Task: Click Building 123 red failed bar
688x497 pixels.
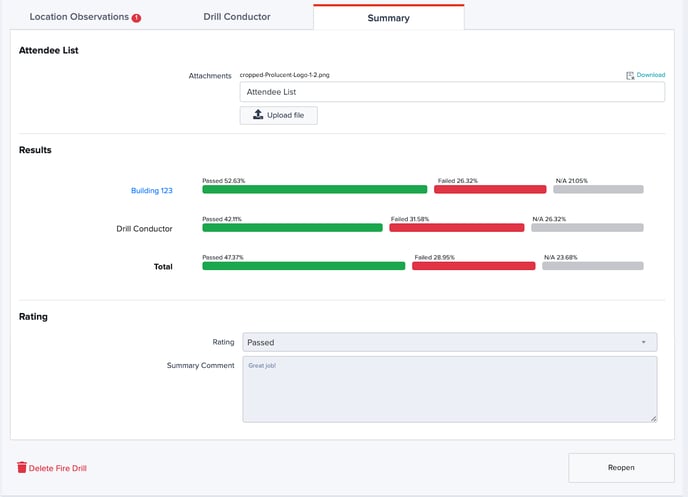Action: pyautogui.click(x=490, y=190)
